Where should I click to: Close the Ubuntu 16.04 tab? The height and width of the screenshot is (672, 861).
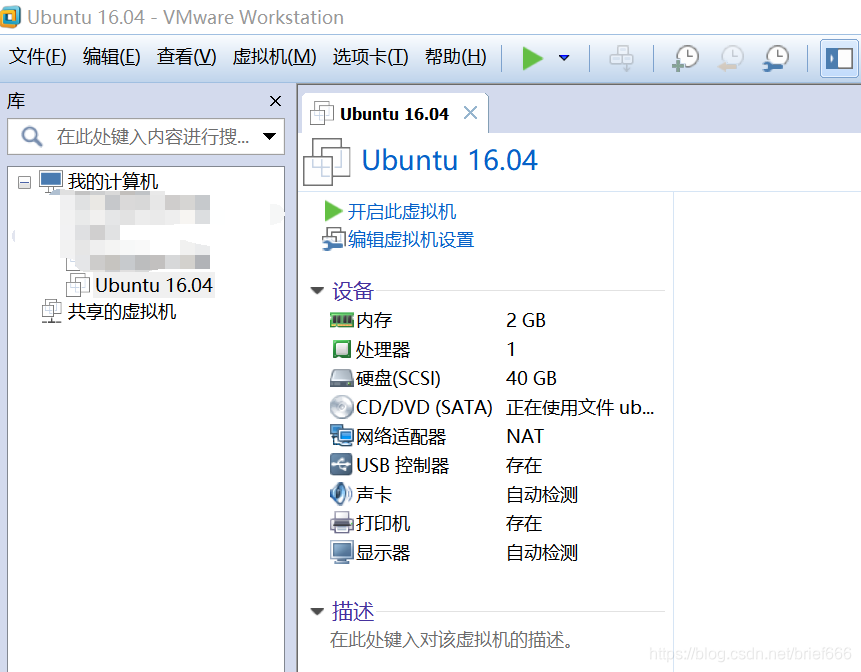470,113
